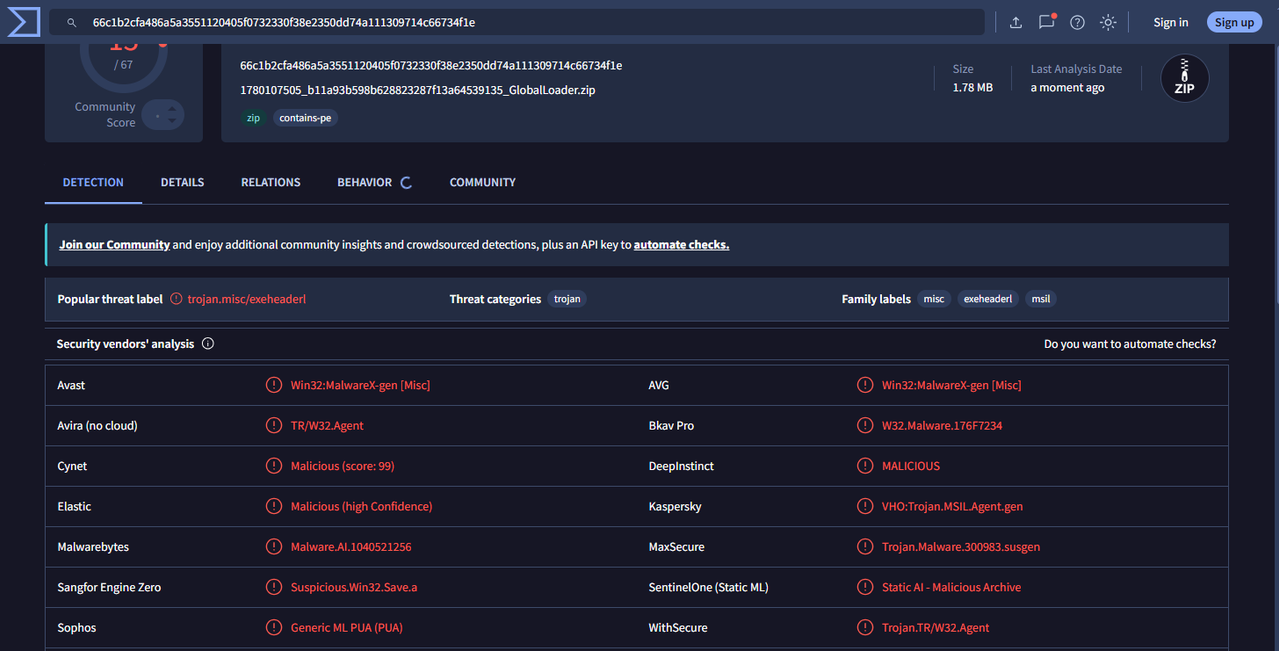Open the notifications chat icon
This screenshot has width=1279, height=651.
click(1046, 22)
